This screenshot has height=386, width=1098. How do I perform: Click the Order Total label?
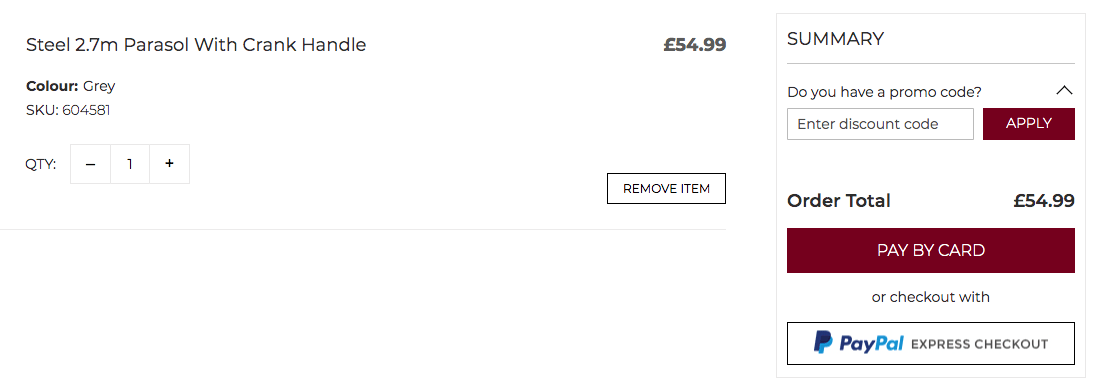[x=839, y=201]
